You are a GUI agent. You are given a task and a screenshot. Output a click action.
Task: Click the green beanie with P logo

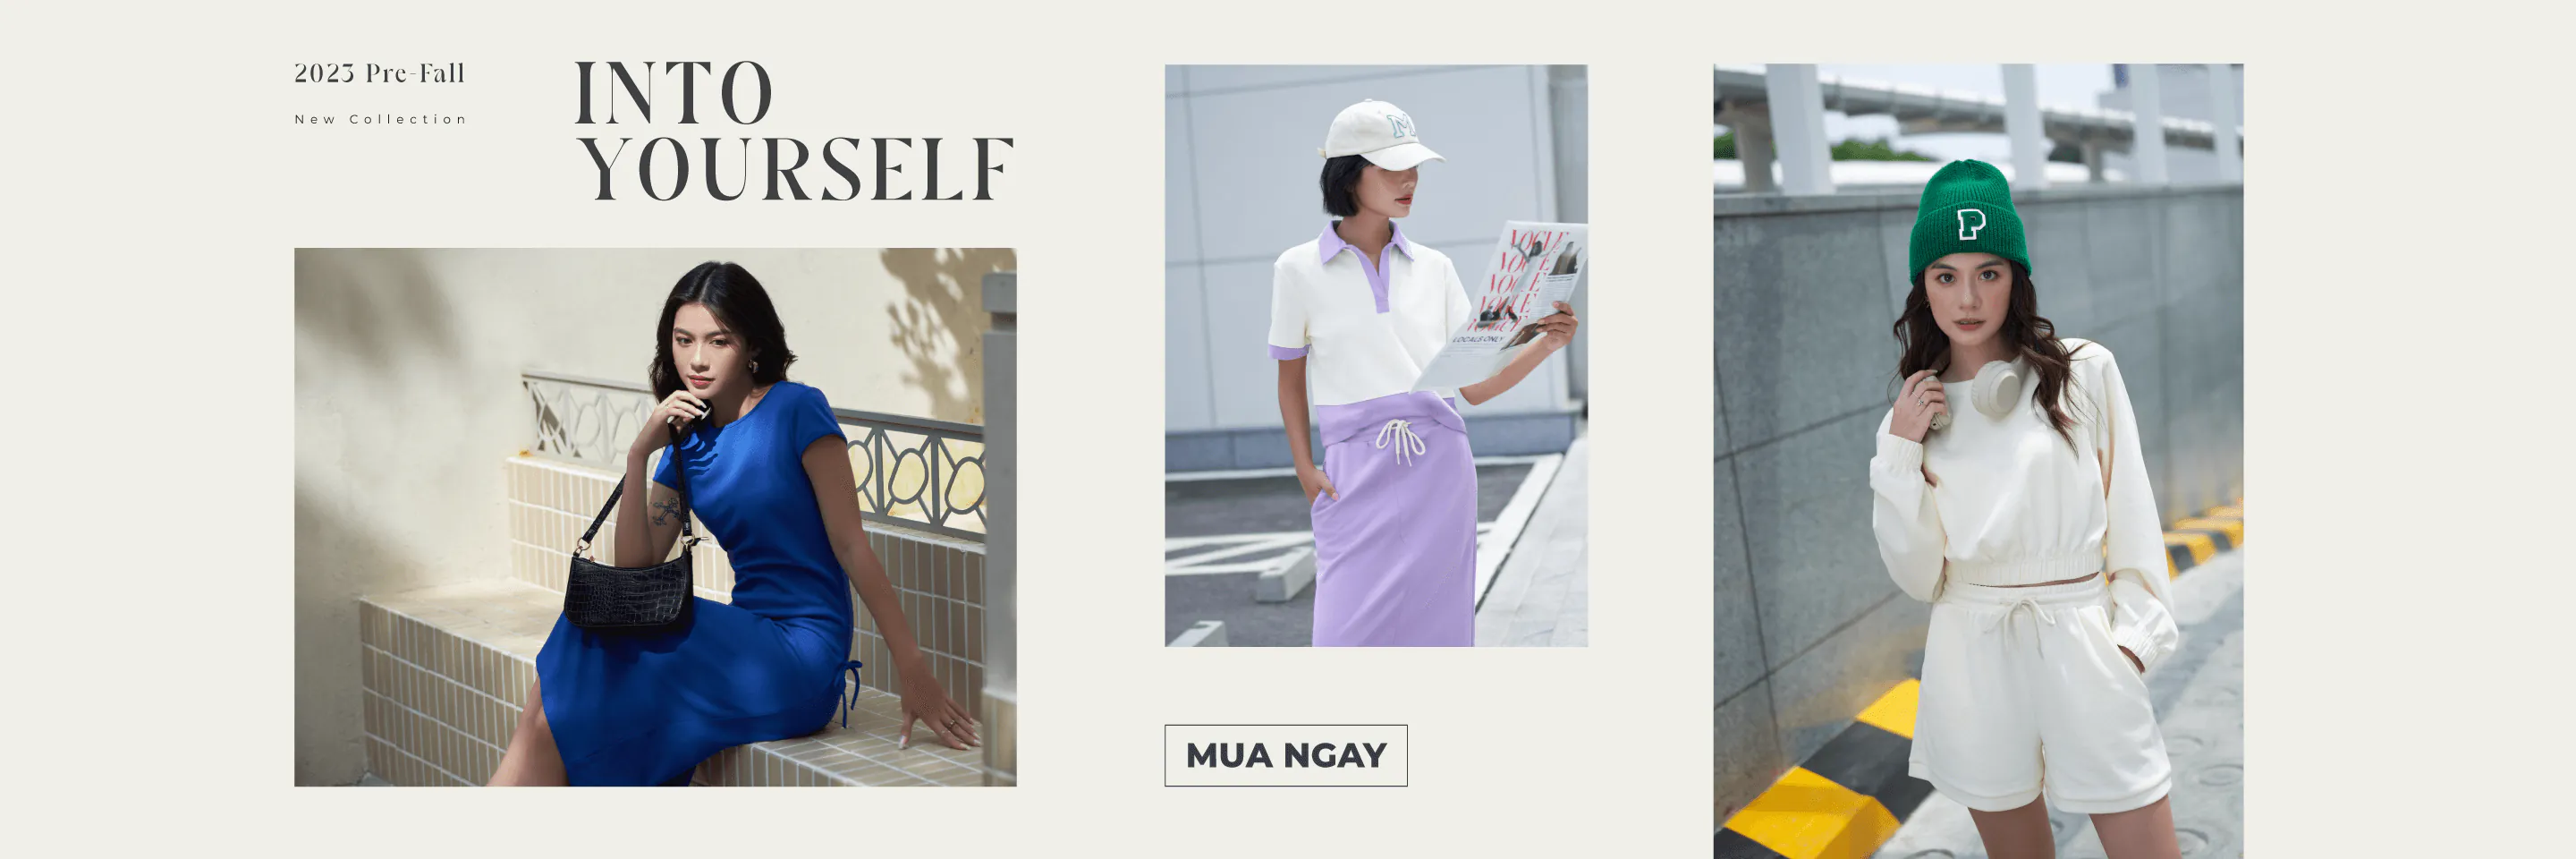[1969, 220]
